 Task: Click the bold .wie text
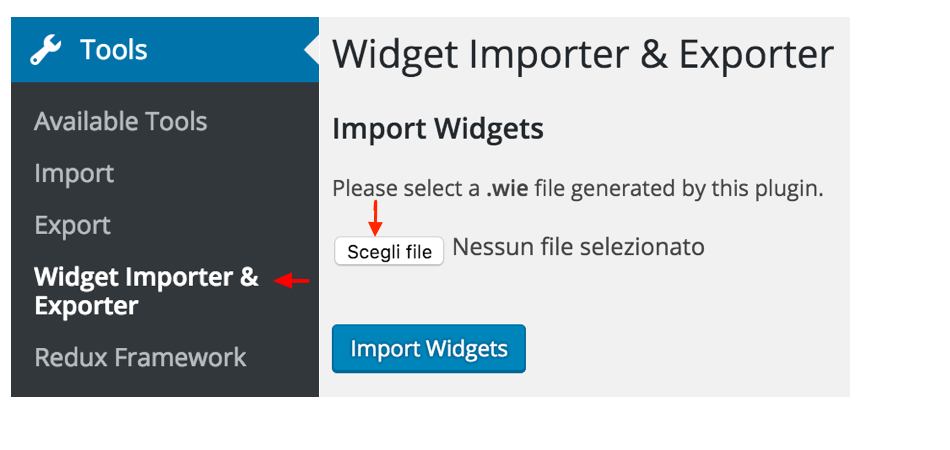507,190
